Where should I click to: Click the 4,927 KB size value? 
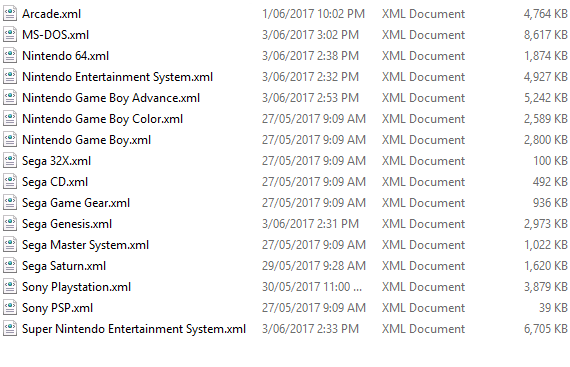(546, 77)
